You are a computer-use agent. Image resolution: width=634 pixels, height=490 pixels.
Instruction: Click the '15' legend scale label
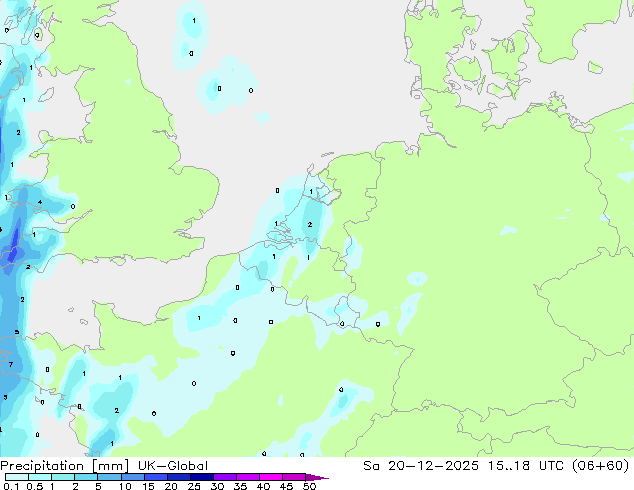pos(148,486)
